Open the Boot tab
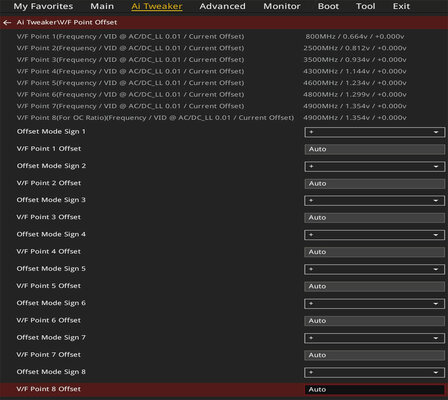This screenshot has height=400, width=448. click(x=328, y=6)
